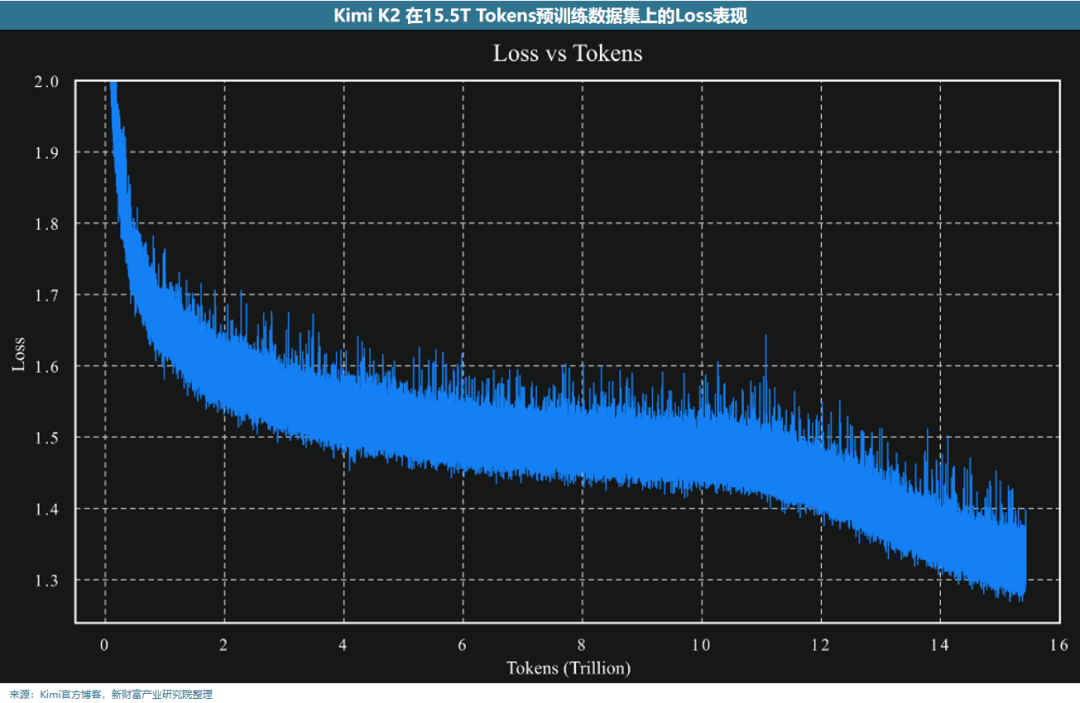1080x703 pixels.
Task: Click the x-axis tick value 8
Action: (581, 645)
